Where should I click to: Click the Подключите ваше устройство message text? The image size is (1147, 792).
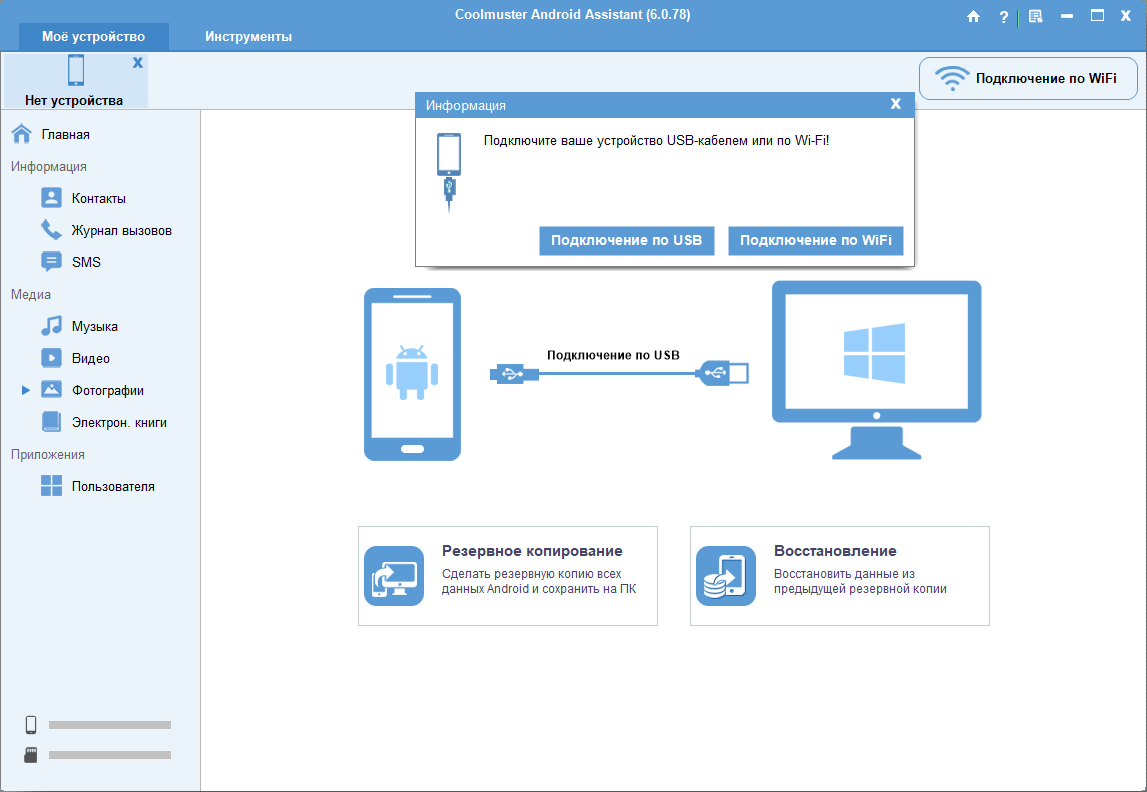pyautogui.click(x=656, y=140)
